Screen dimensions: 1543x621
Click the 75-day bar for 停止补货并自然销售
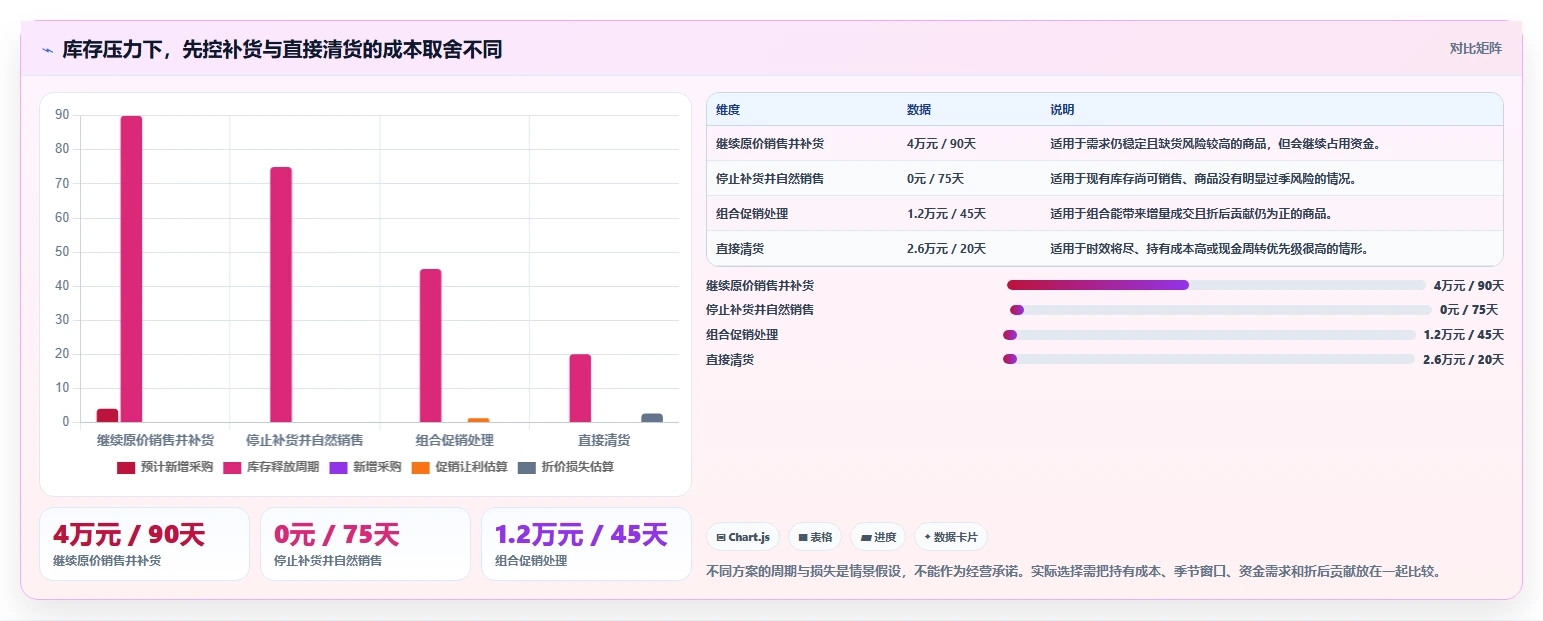pyautogui.click(x=281, y=294)
